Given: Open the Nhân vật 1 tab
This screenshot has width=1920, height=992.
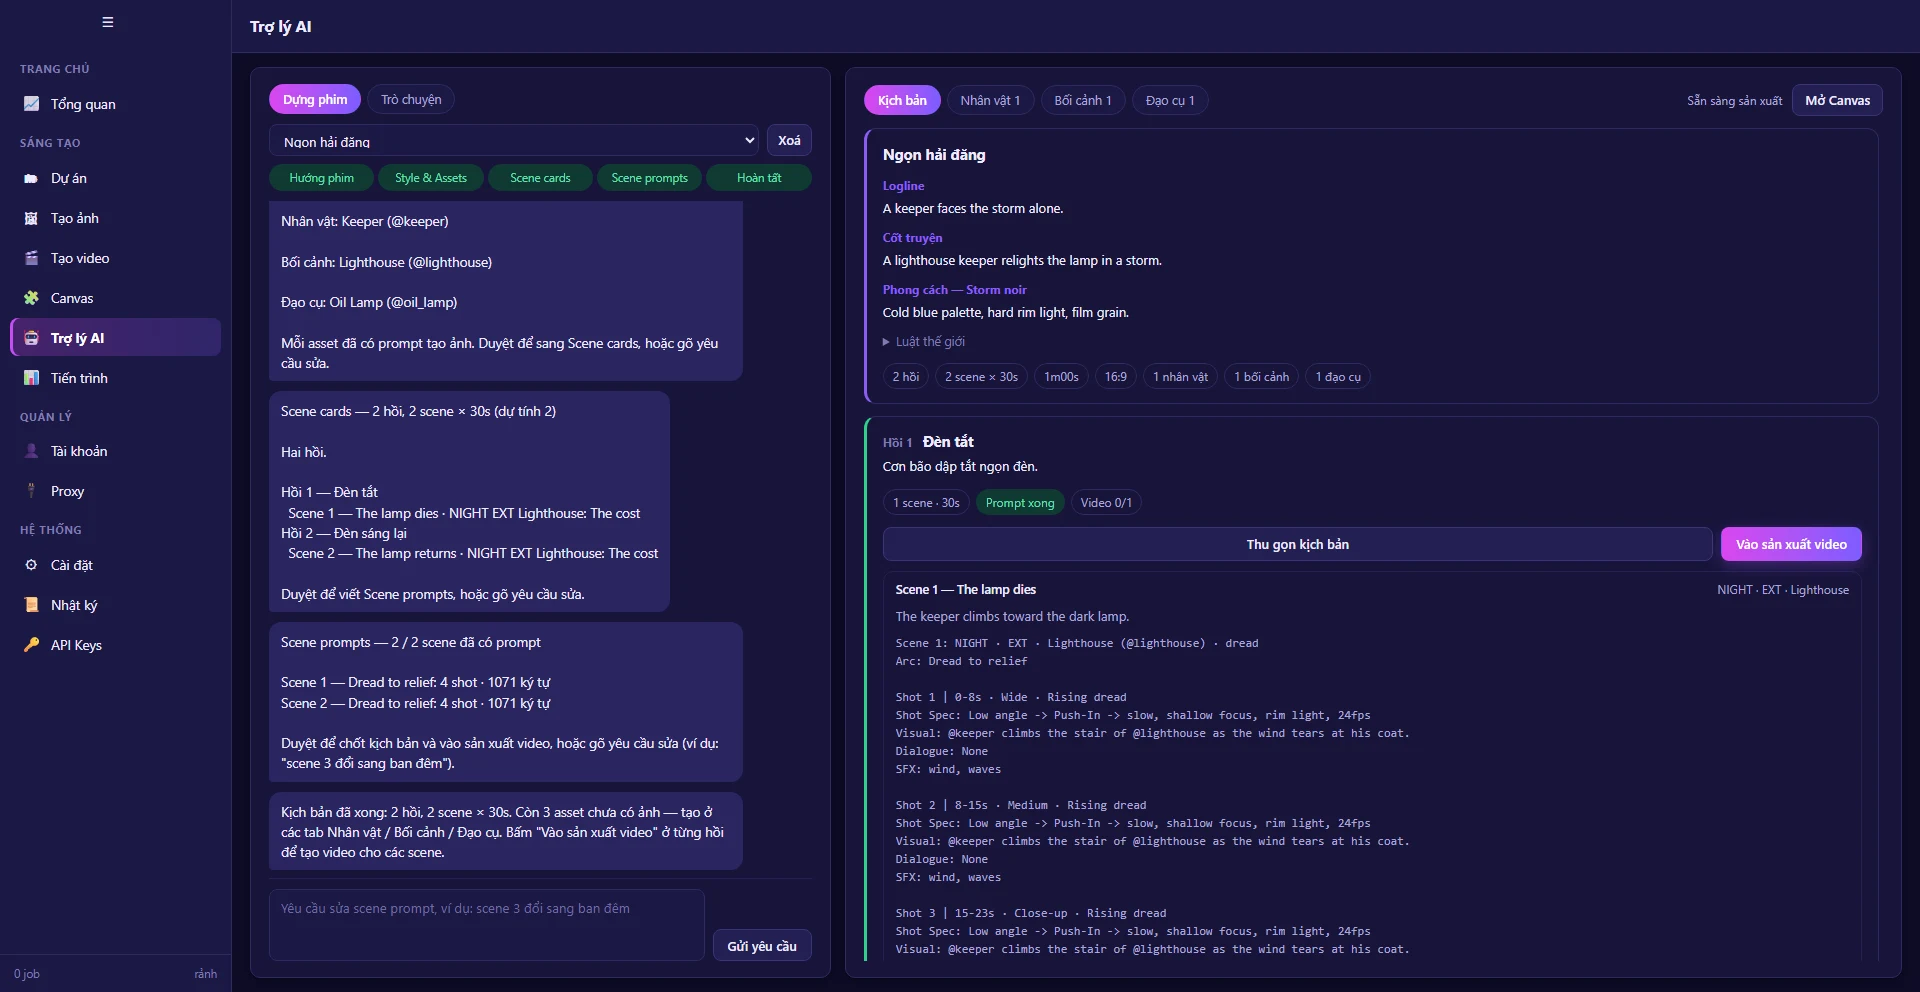Looking at the screenshot, I should pyautogui.click(x=990, y=100).
